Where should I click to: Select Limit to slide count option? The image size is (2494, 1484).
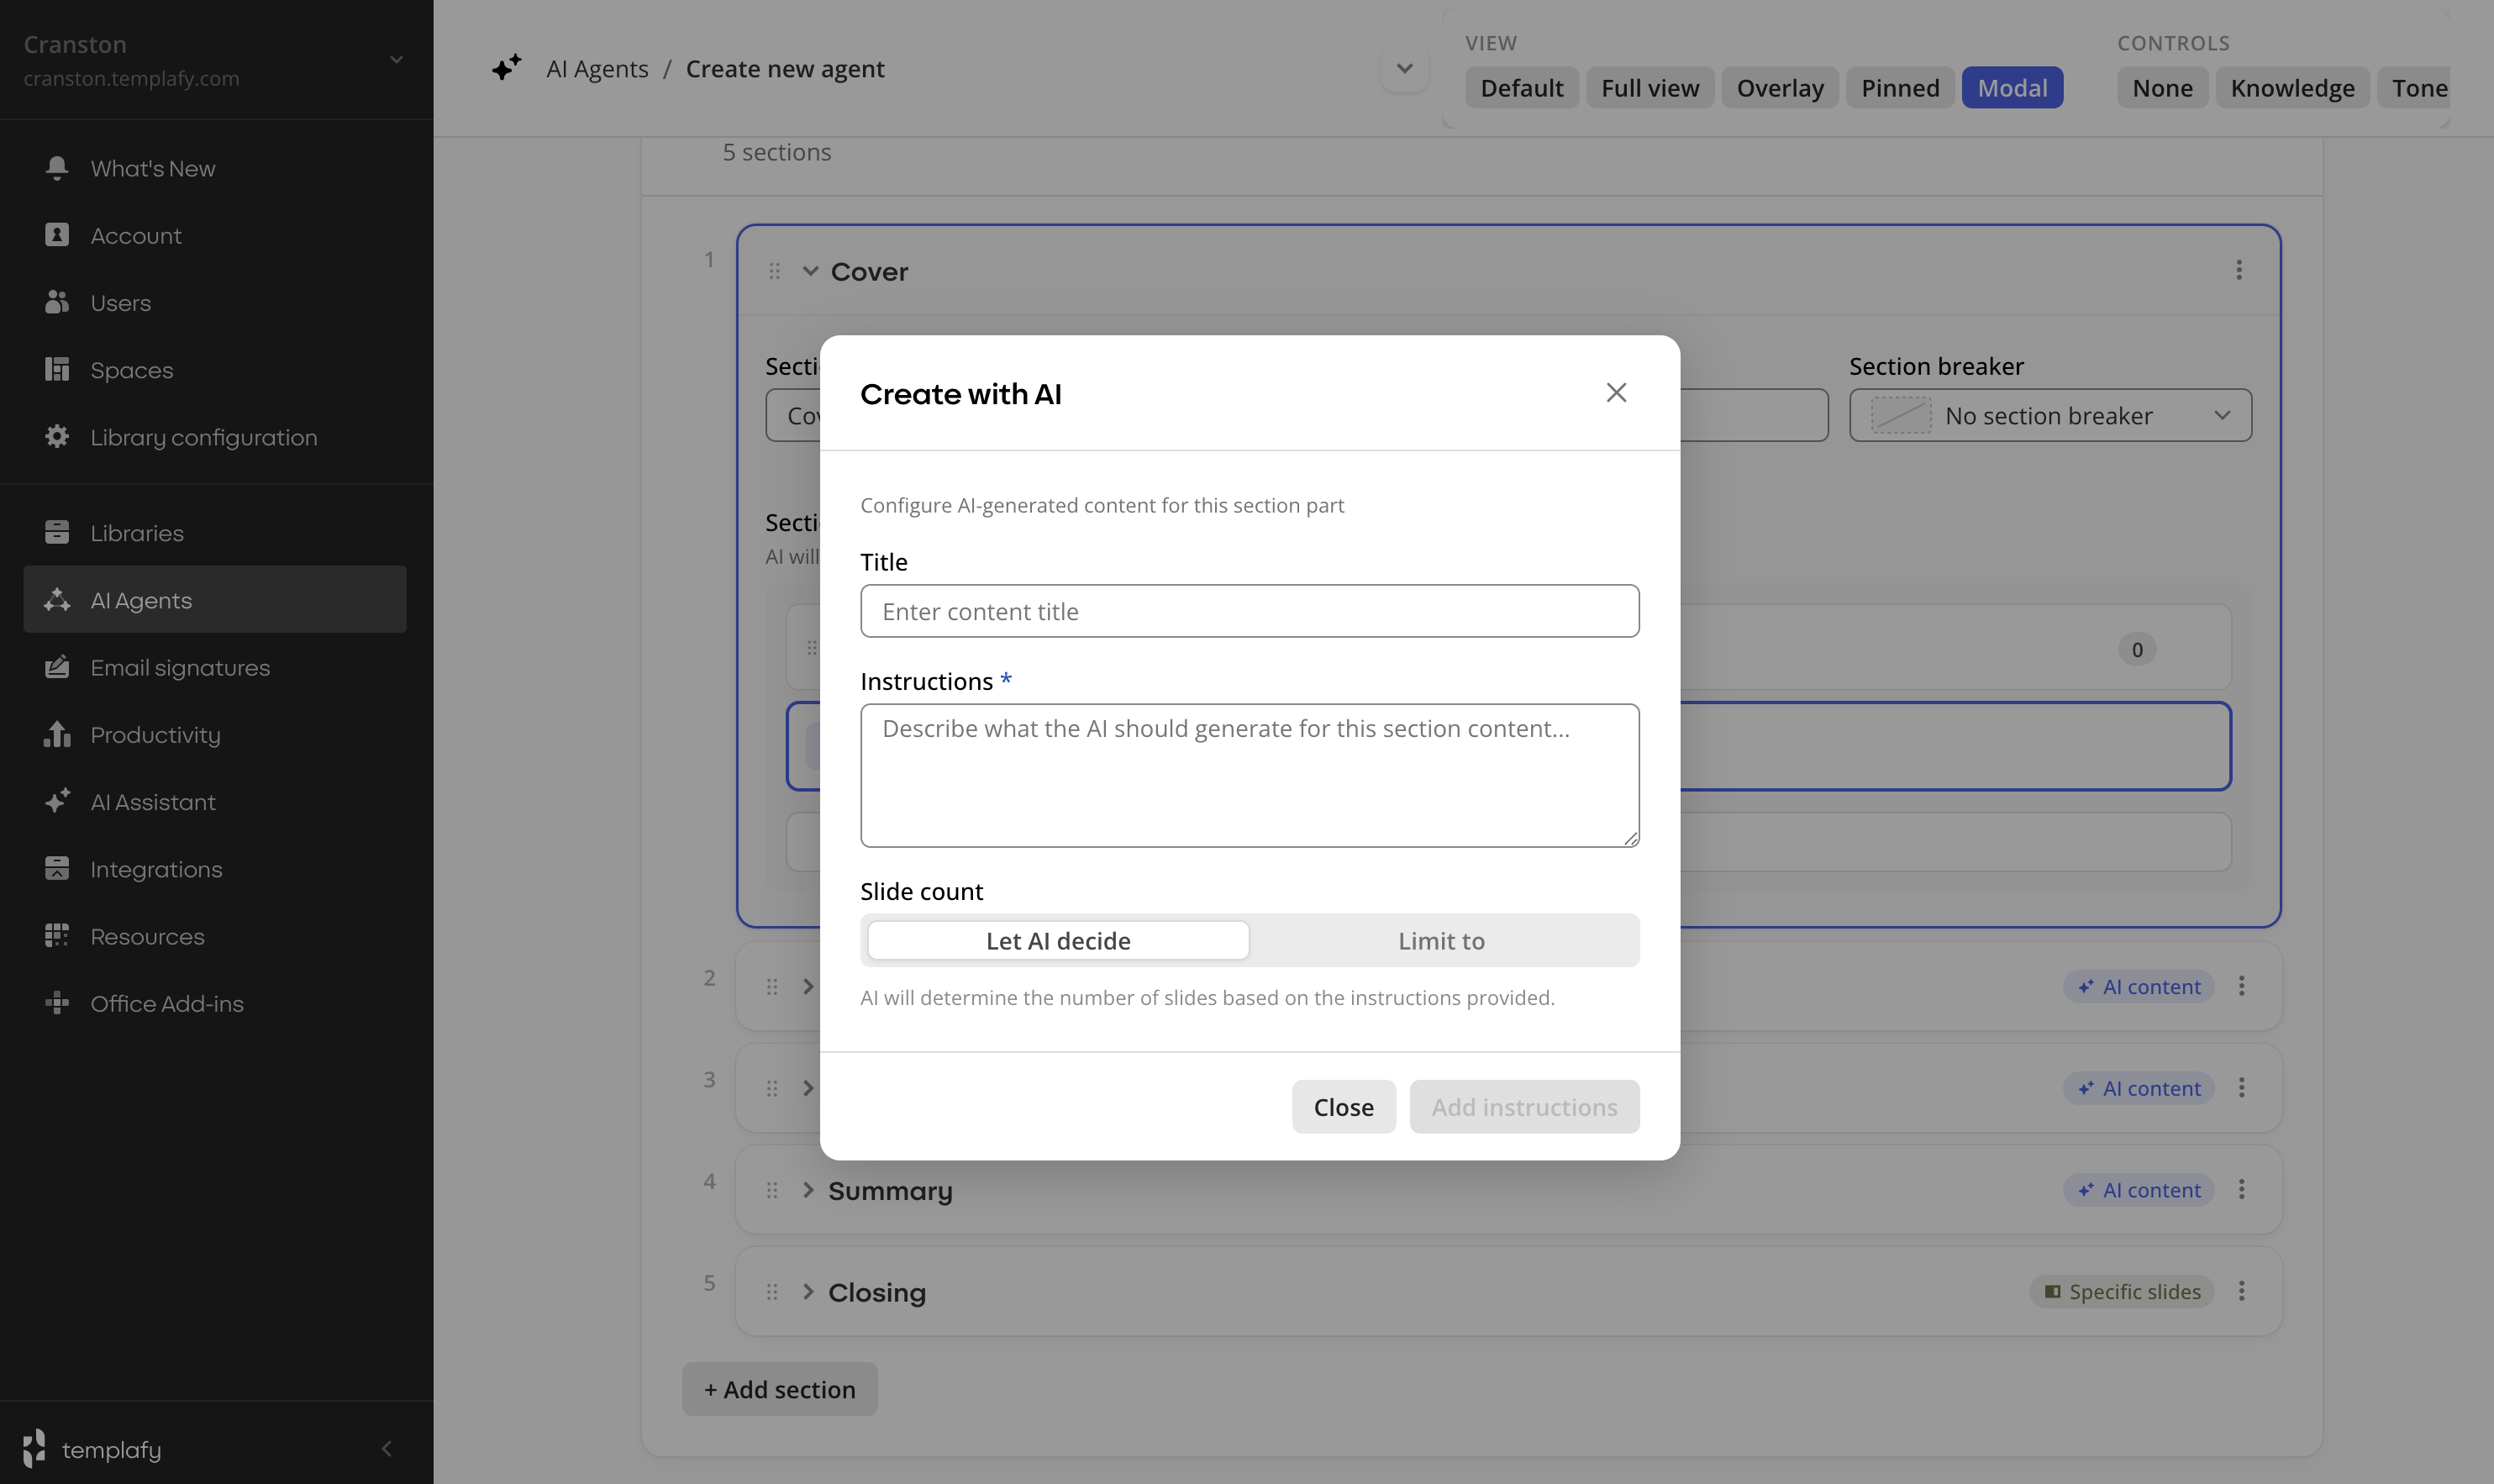[1441, 940]
